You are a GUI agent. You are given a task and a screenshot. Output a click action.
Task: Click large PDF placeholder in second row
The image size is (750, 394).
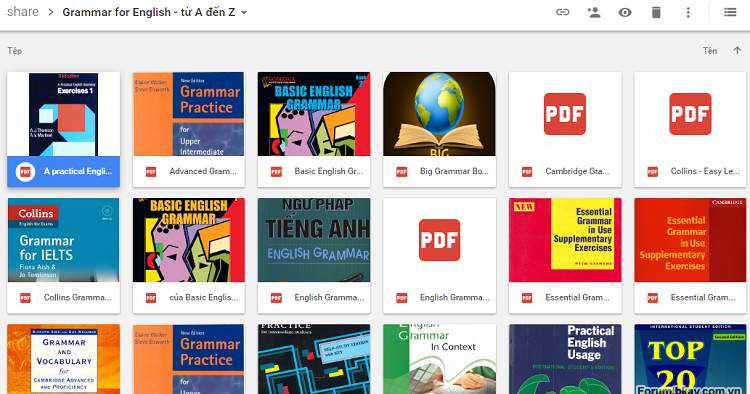pyautogui.click(x=439, y=240)
